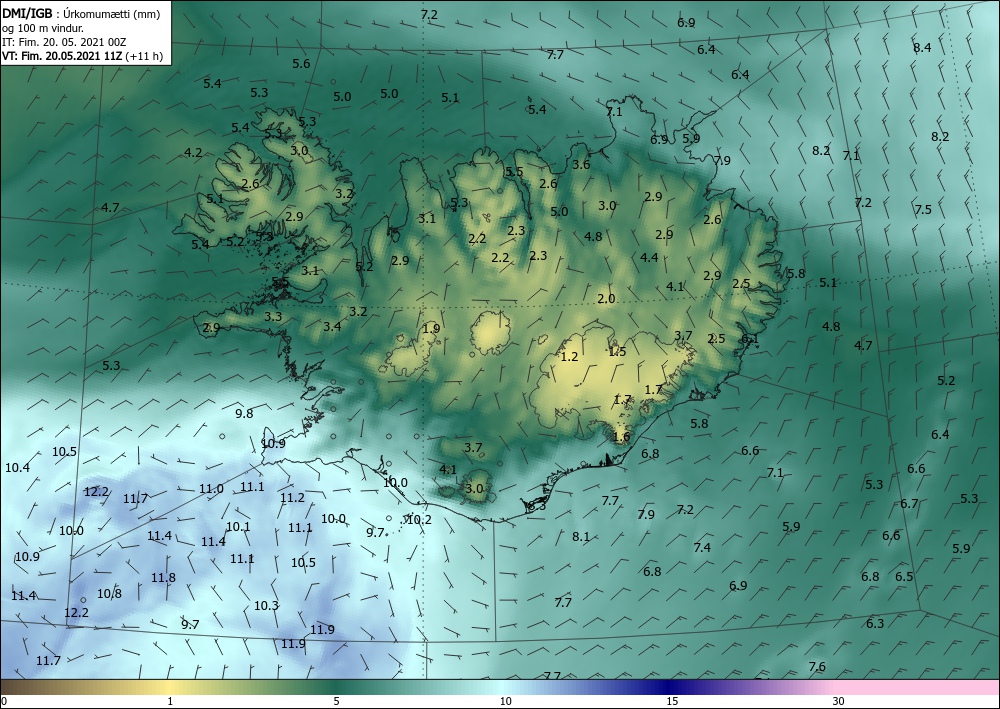Click the "4.2" value north-west of the Westfjords
The height and width of the screenshot is (709, 1000).
193,153
